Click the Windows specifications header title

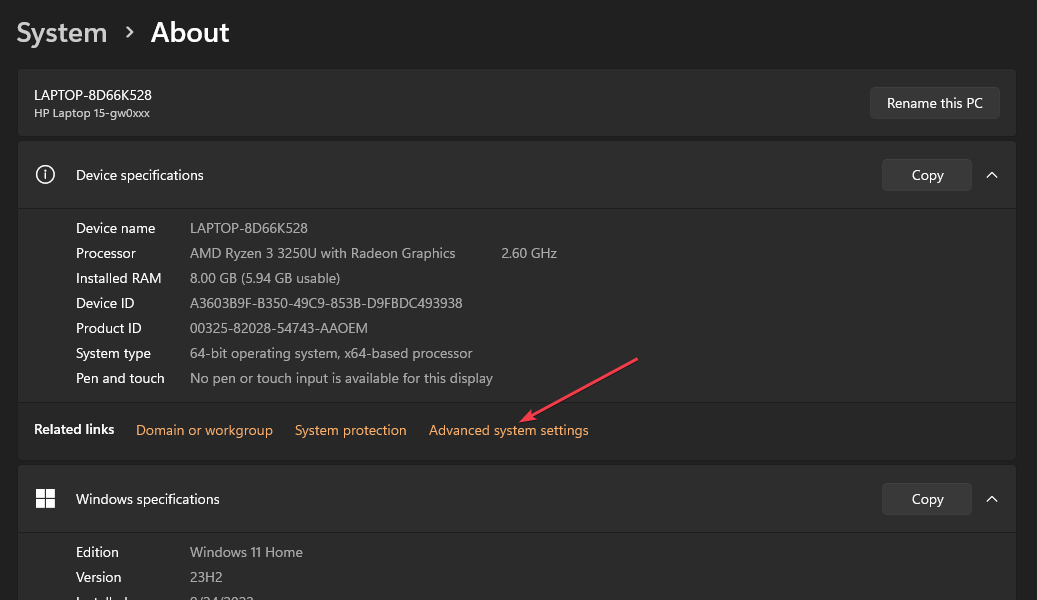pyautogui.click(x=148, y=499)
